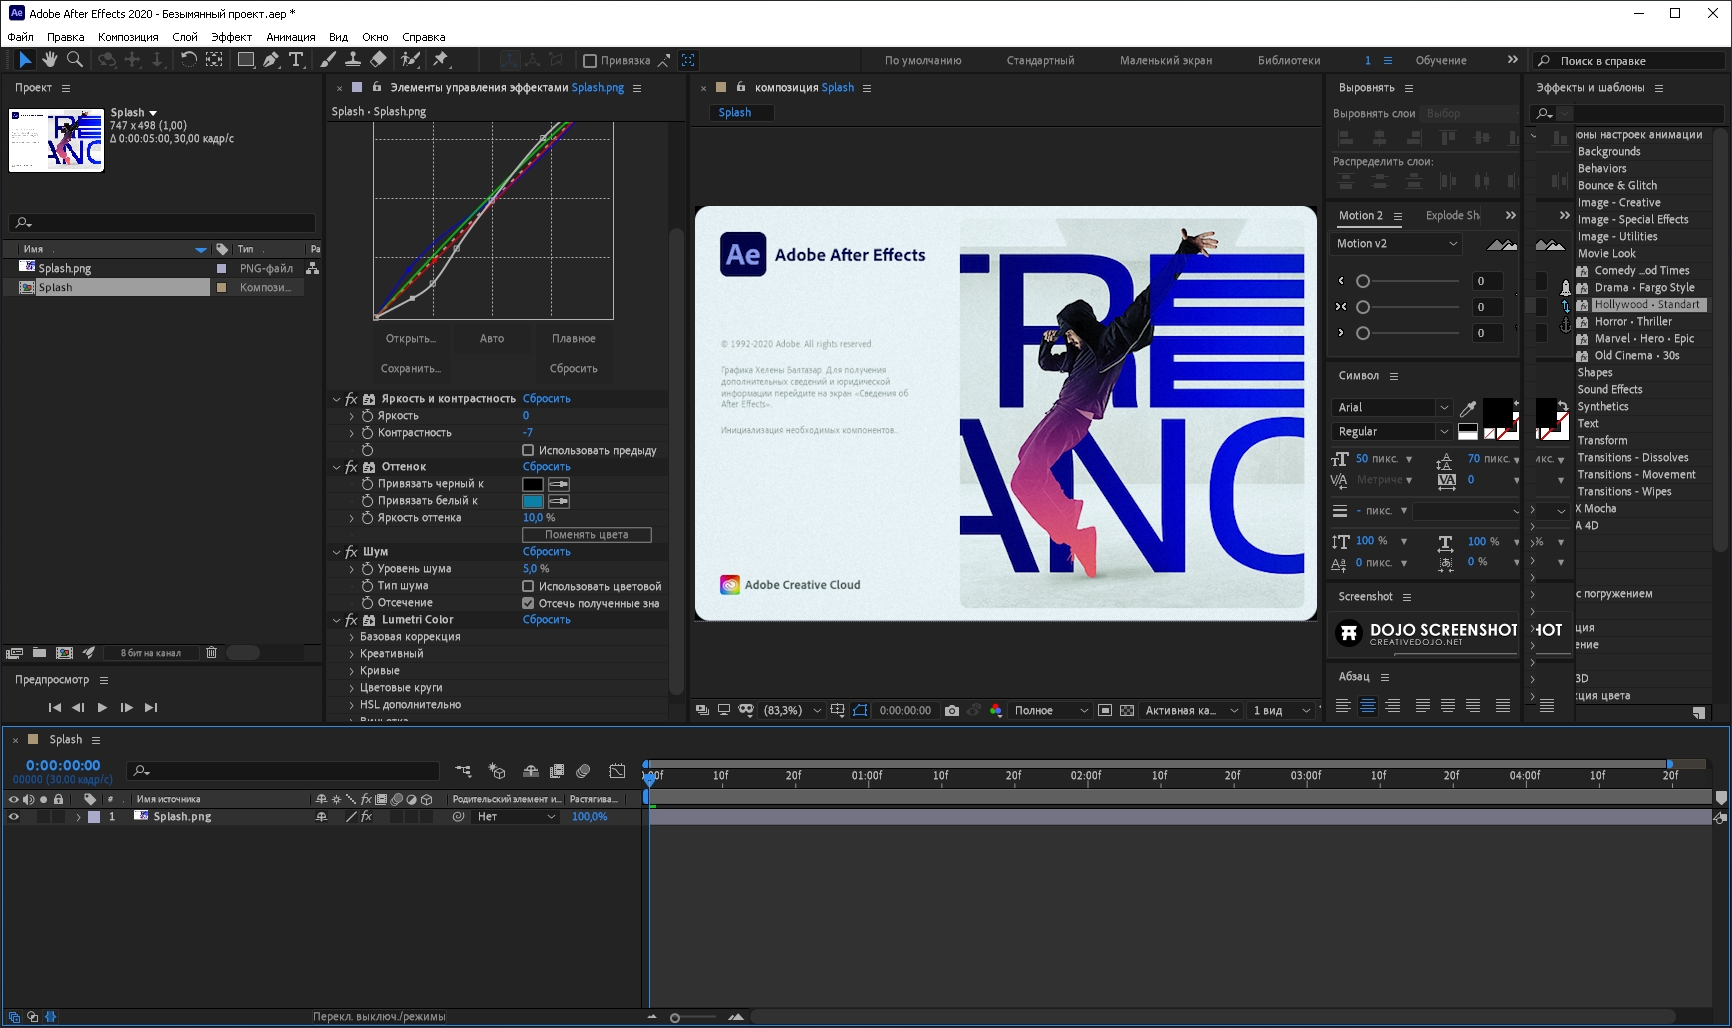
Task: Open the viewer resolution 'Полное' dropdown
Action: point(1050,711)
